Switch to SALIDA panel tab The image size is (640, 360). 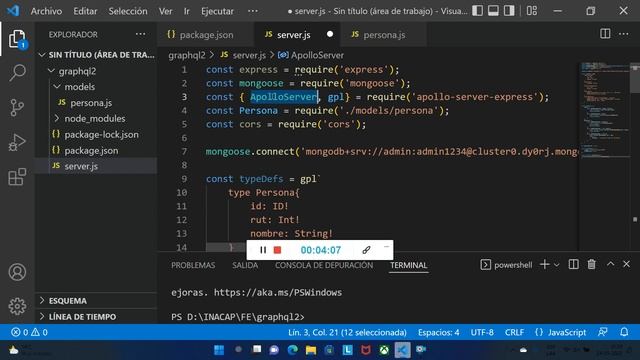click(x=245, y=265)
